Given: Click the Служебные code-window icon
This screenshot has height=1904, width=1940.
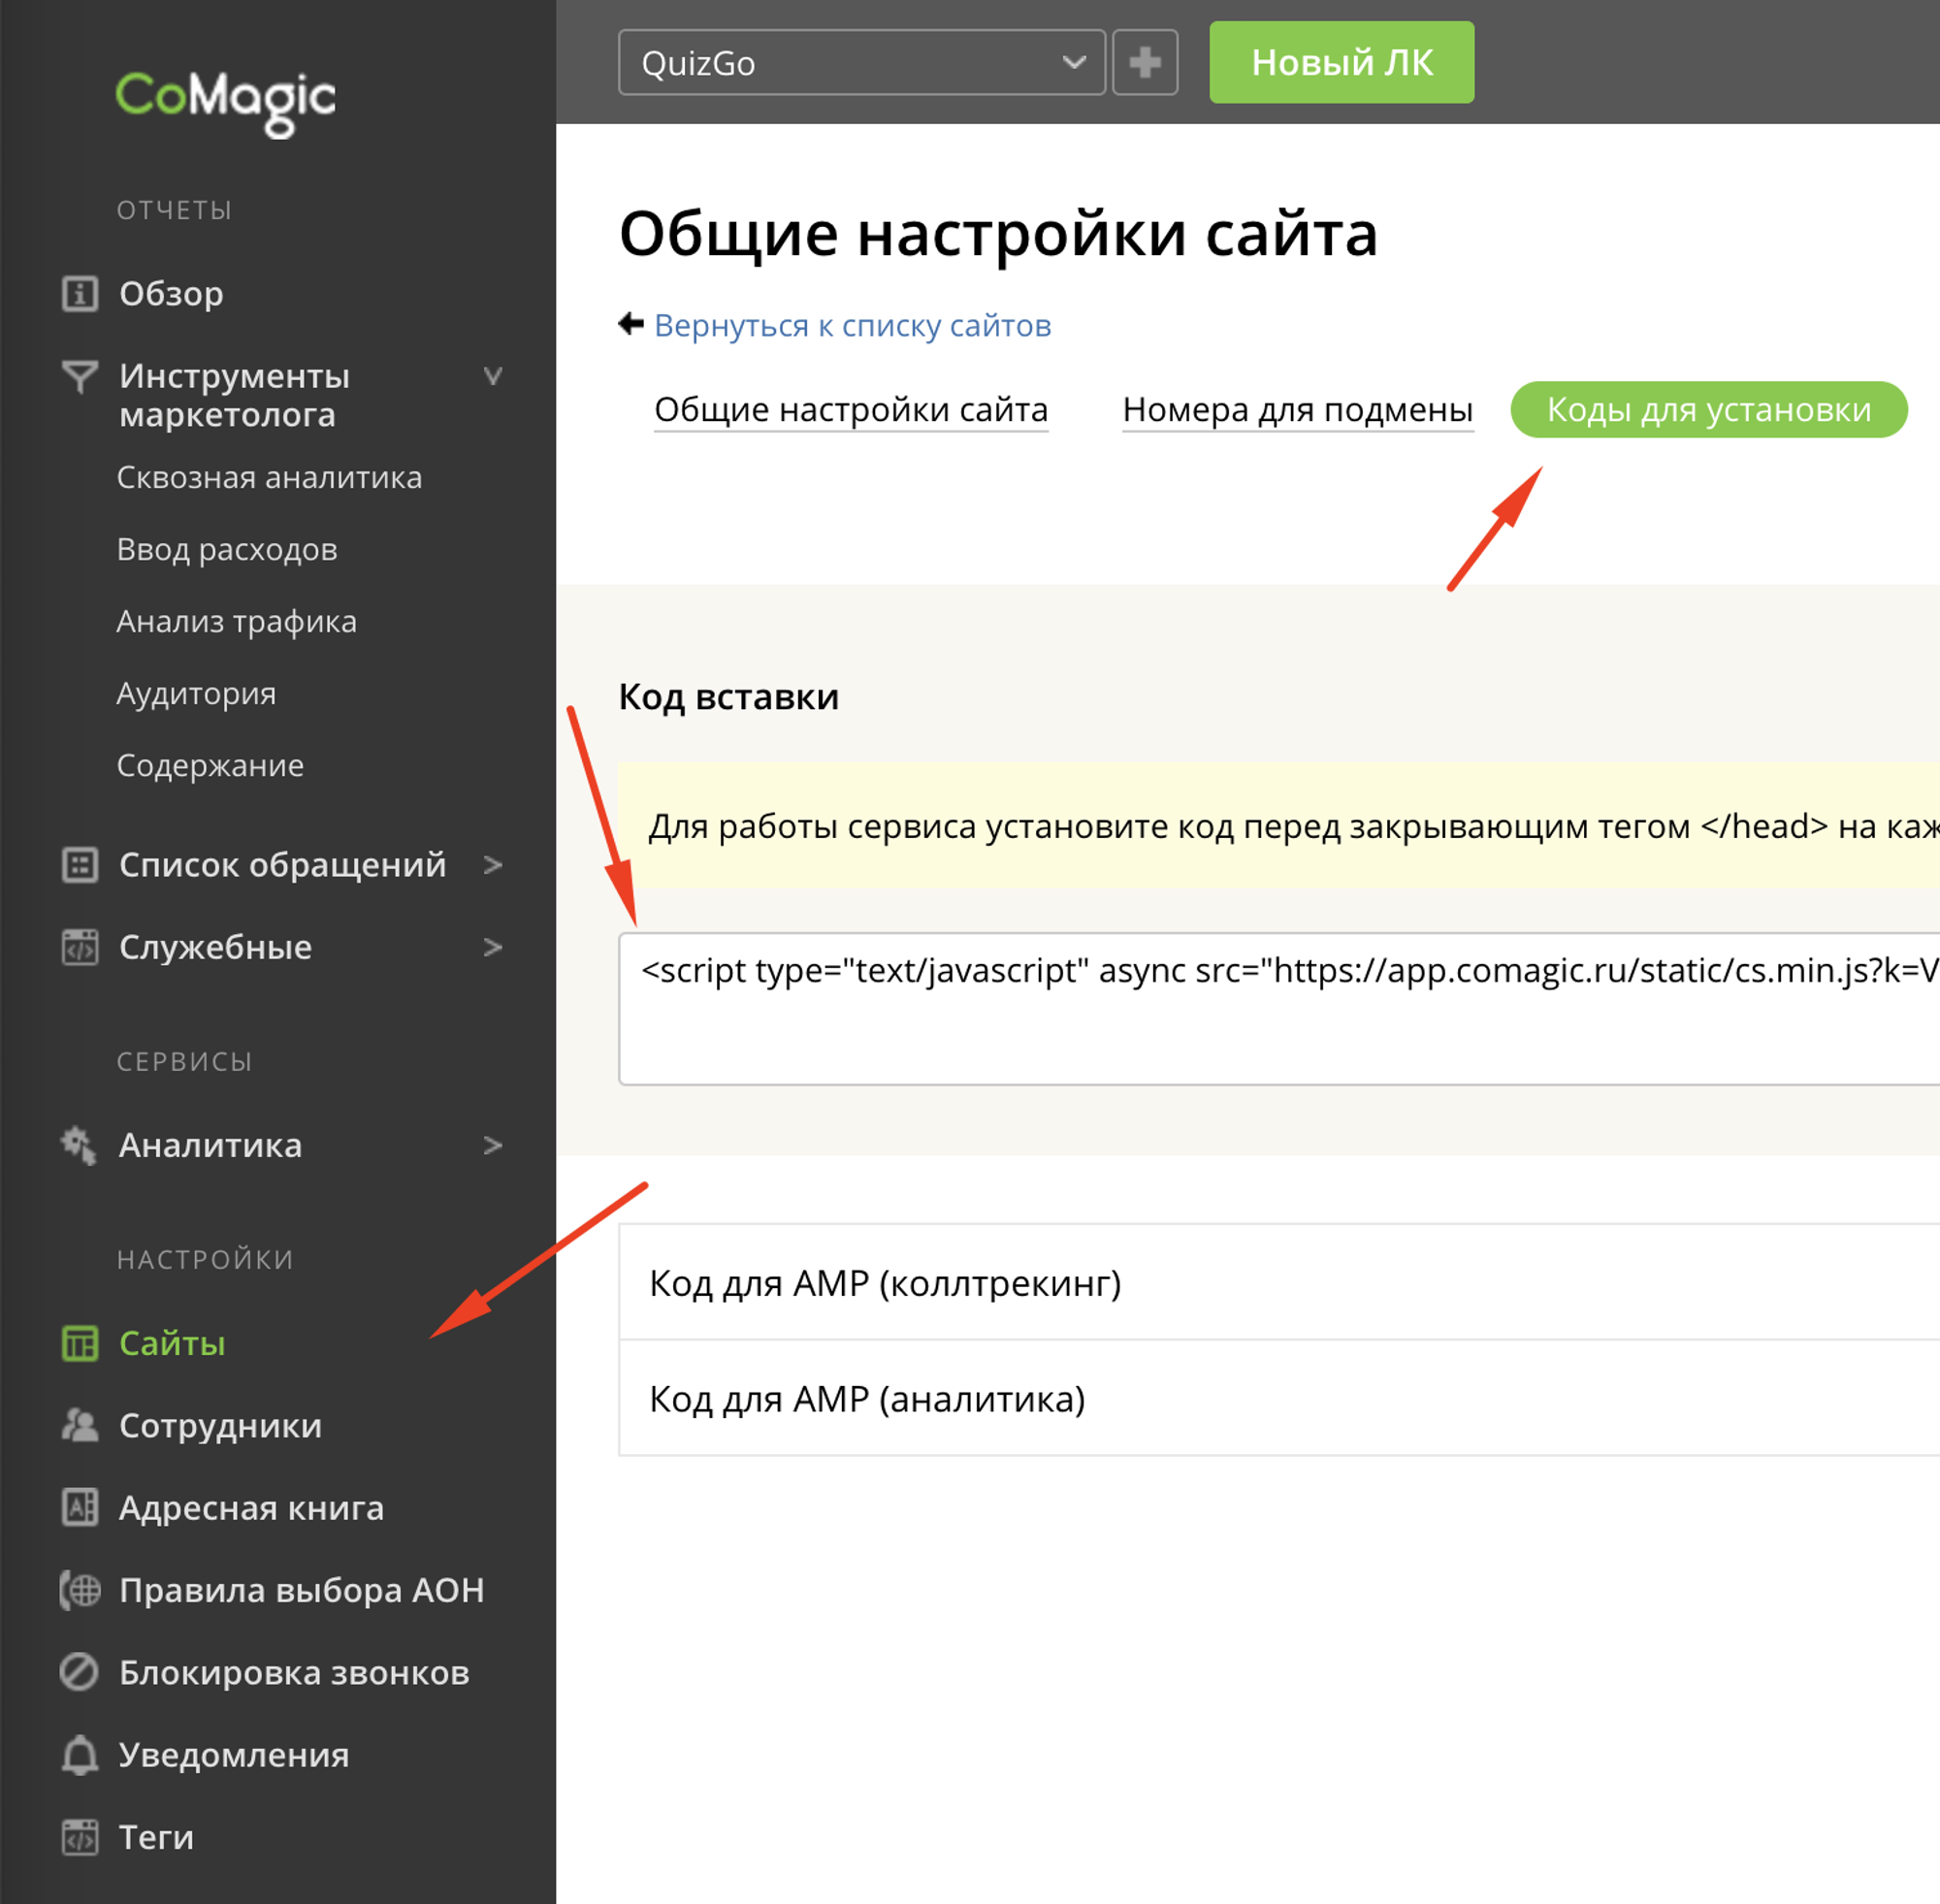Looking at the screenshot, I should point(80,947).
